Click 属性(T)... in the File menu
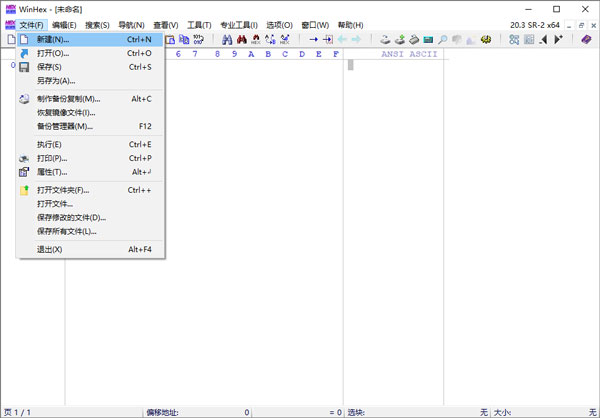600x418 pixels. click(52, 172)
